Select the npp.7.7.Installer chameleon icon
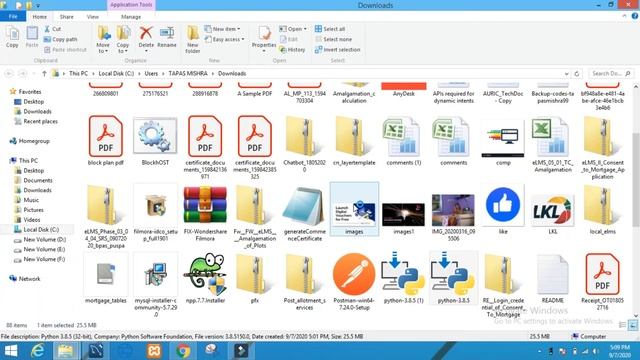640x360 pixels. (205, 274)
